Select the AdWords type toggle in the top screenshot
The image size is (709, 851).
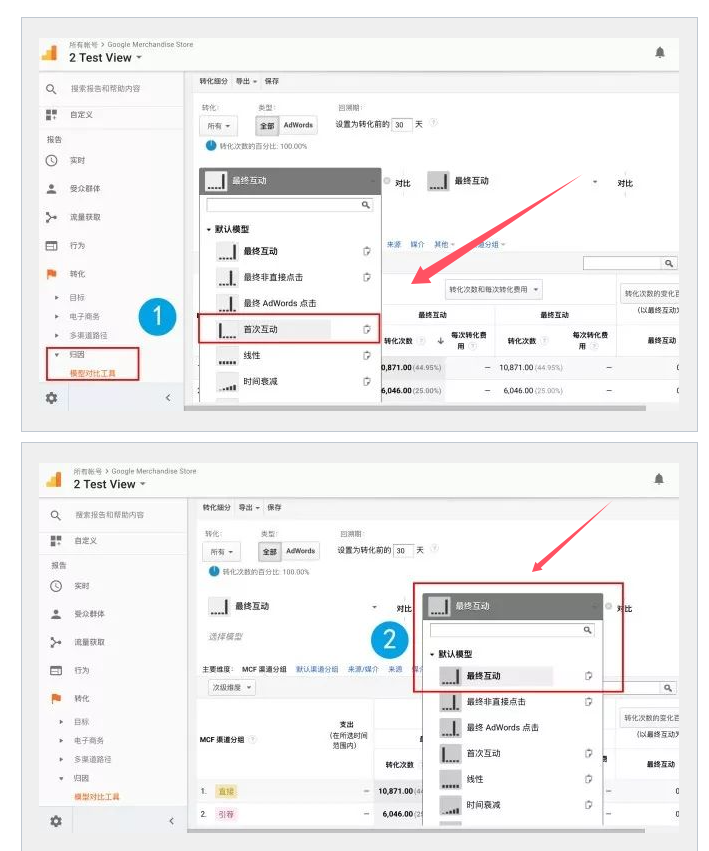tap(298, 126)
